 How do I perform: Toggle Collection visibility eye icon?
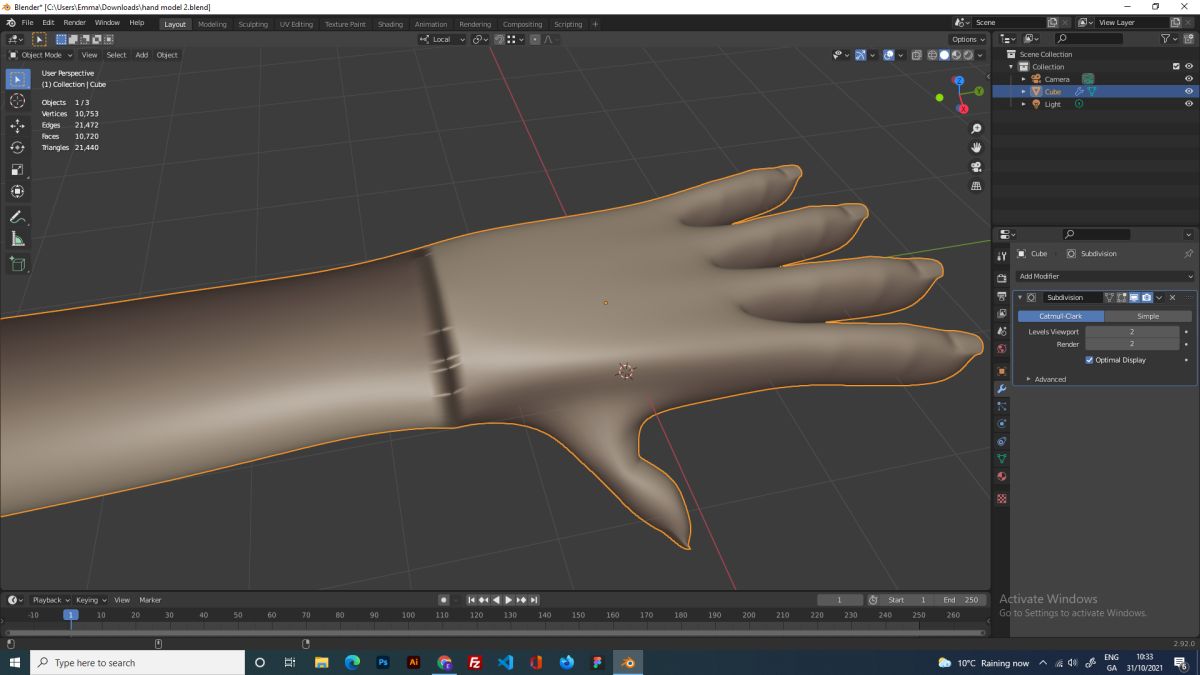point(1189,67)
